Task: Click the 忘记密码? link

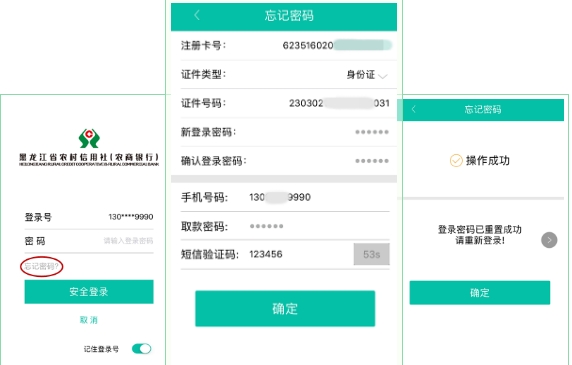Action: click(x=41, y=266)
